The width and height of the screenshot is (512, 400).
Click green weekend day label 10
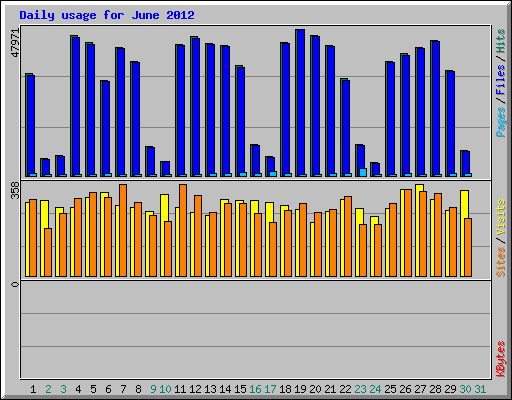165,389
